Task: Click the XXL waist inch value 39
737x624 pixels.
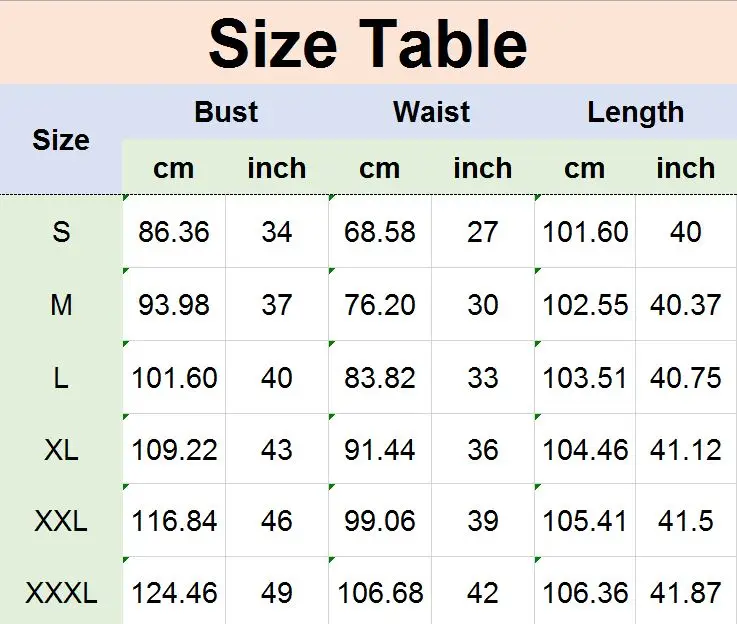Action: point(483,521)
